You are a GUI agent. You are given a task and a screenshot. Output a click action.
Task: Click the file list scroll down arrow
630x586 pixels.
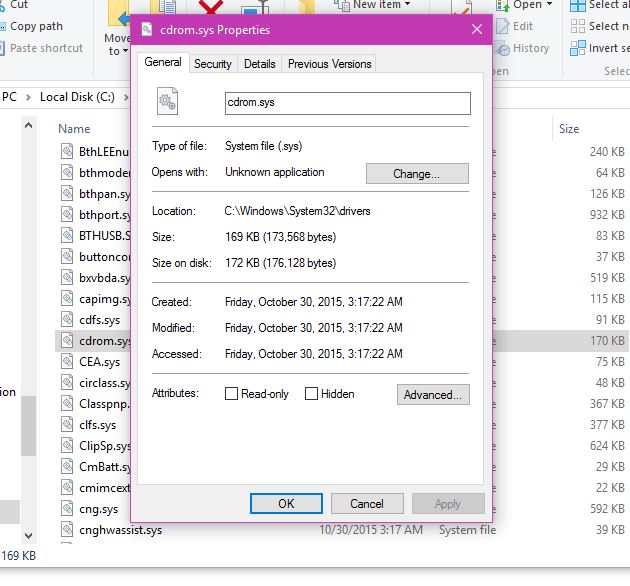tap(29, 536)
